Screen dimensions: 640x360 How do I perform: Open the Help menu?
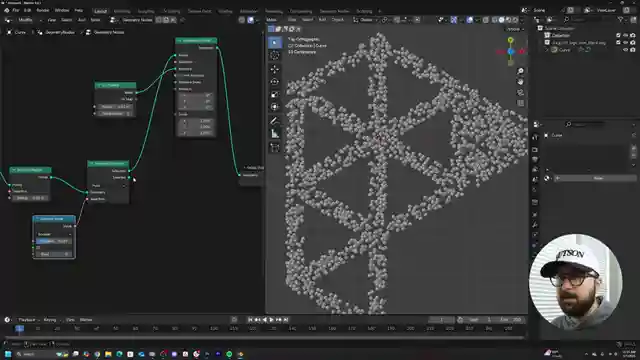(x=79, y=10)
